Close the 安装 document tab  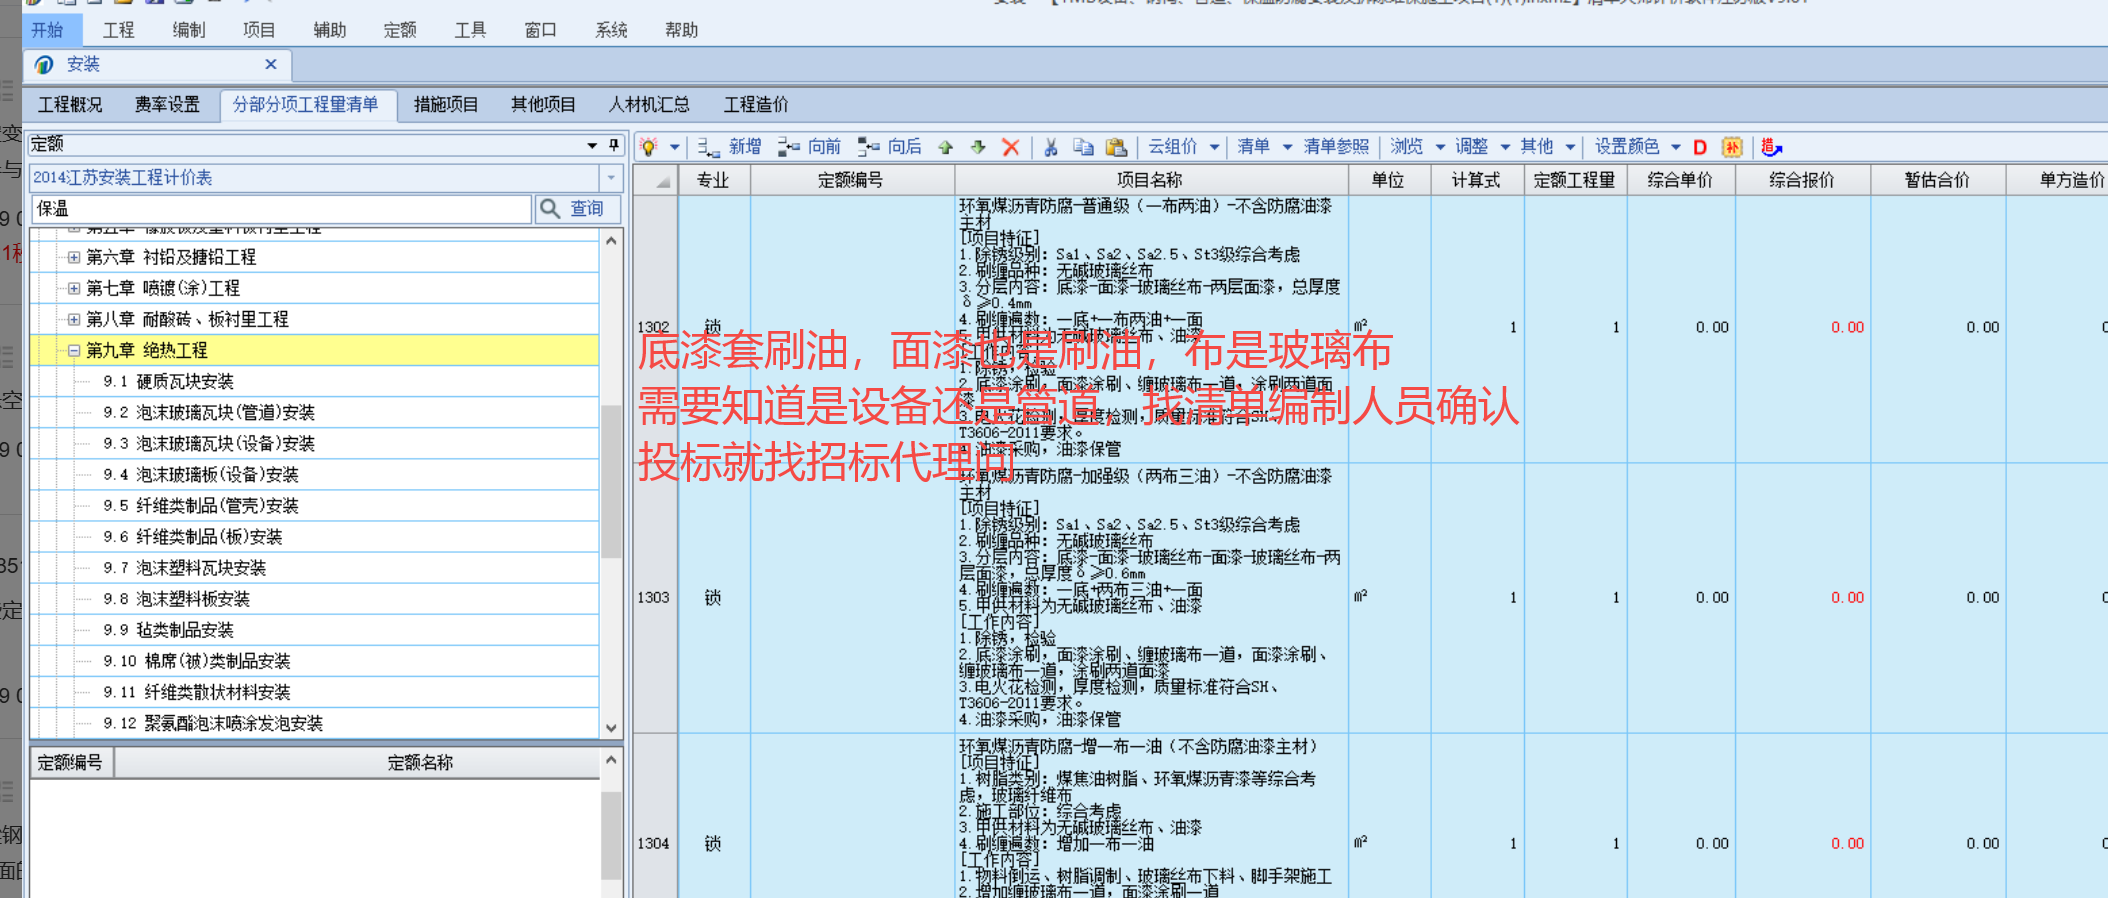271,64
